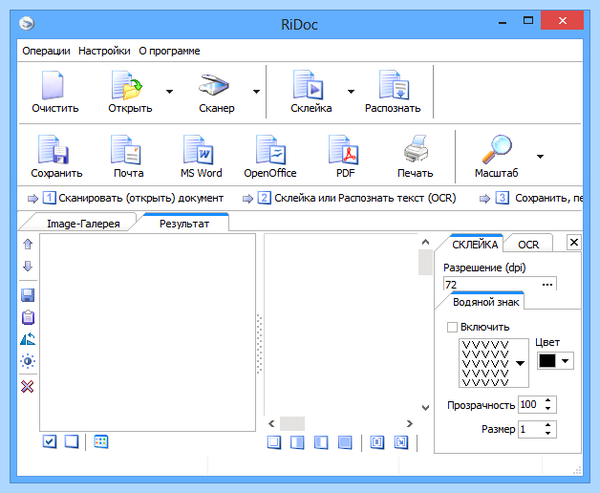Select the СКЛЕЙКА tab
Viewport: 600px width, 493px height.
point(475,244)
